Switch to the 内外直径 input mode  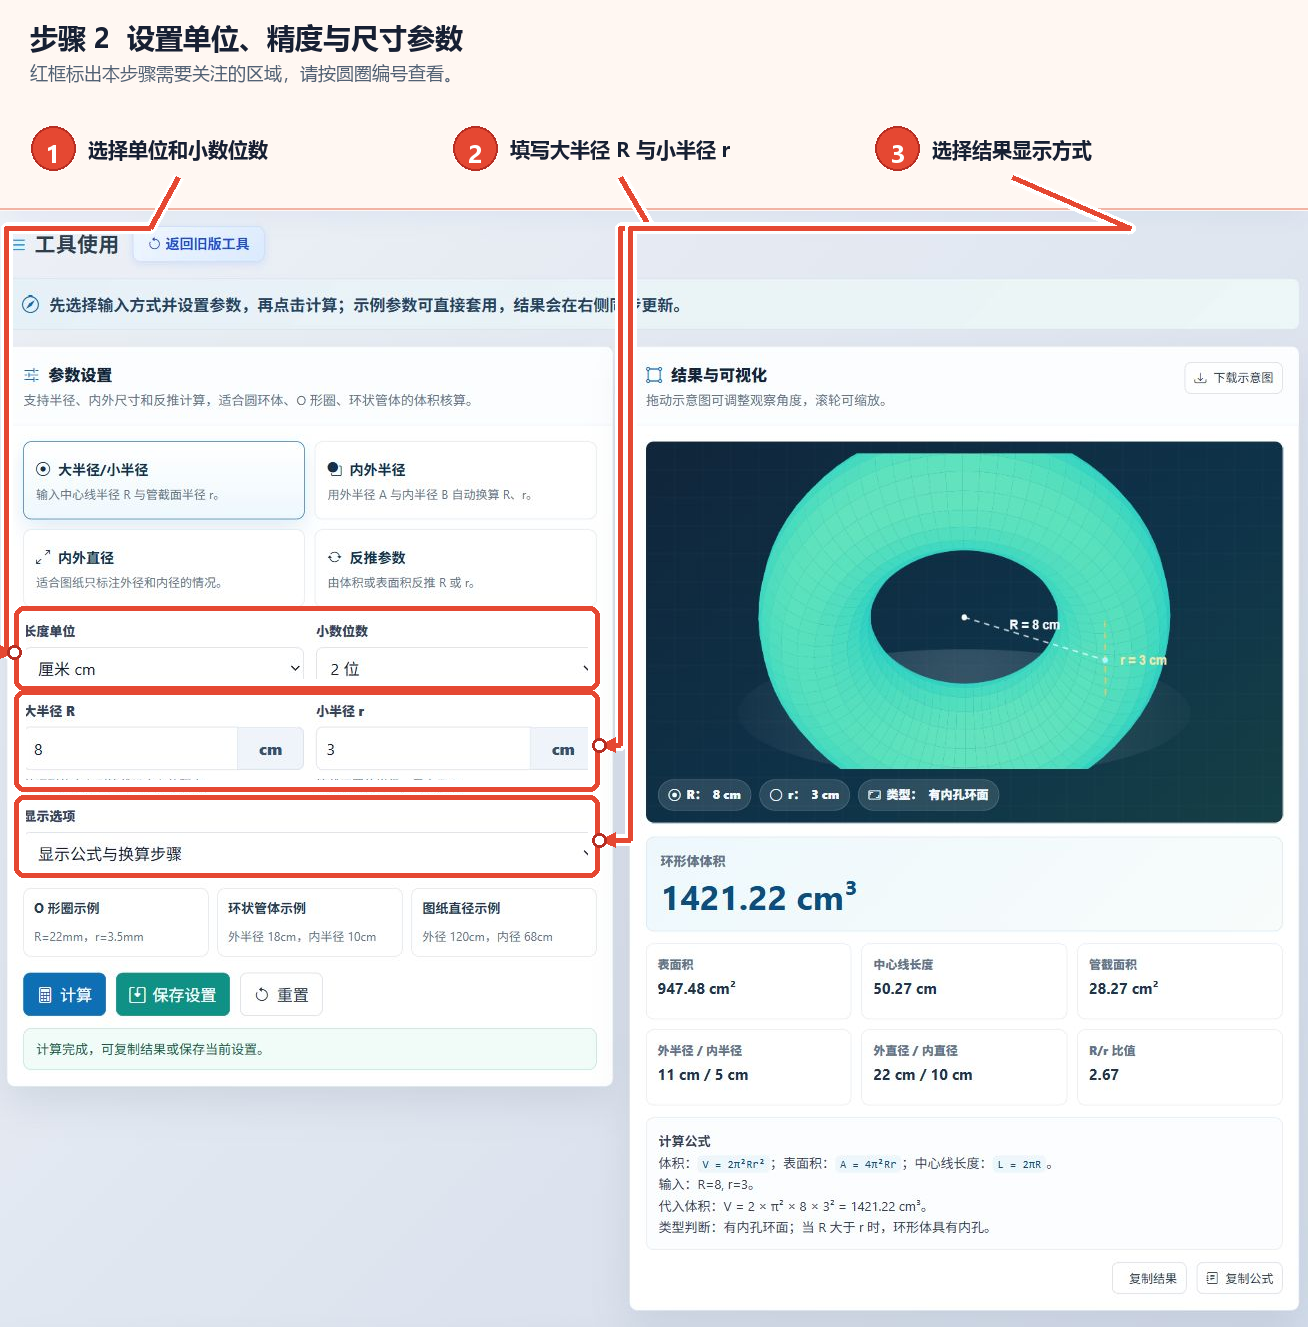tap(164, 566)
